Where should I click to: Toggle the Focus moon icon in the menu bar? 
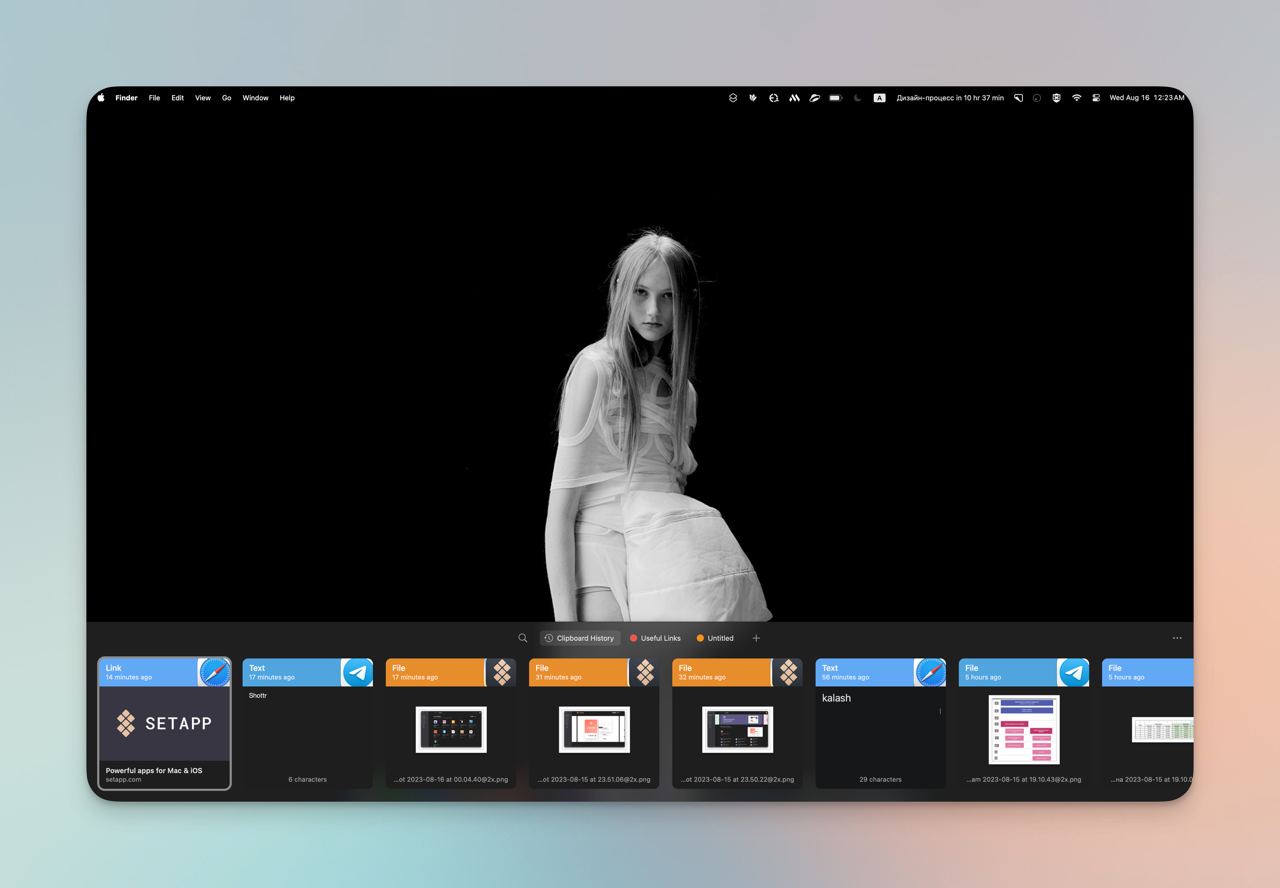pyautogui.click(x=857, y=98)
